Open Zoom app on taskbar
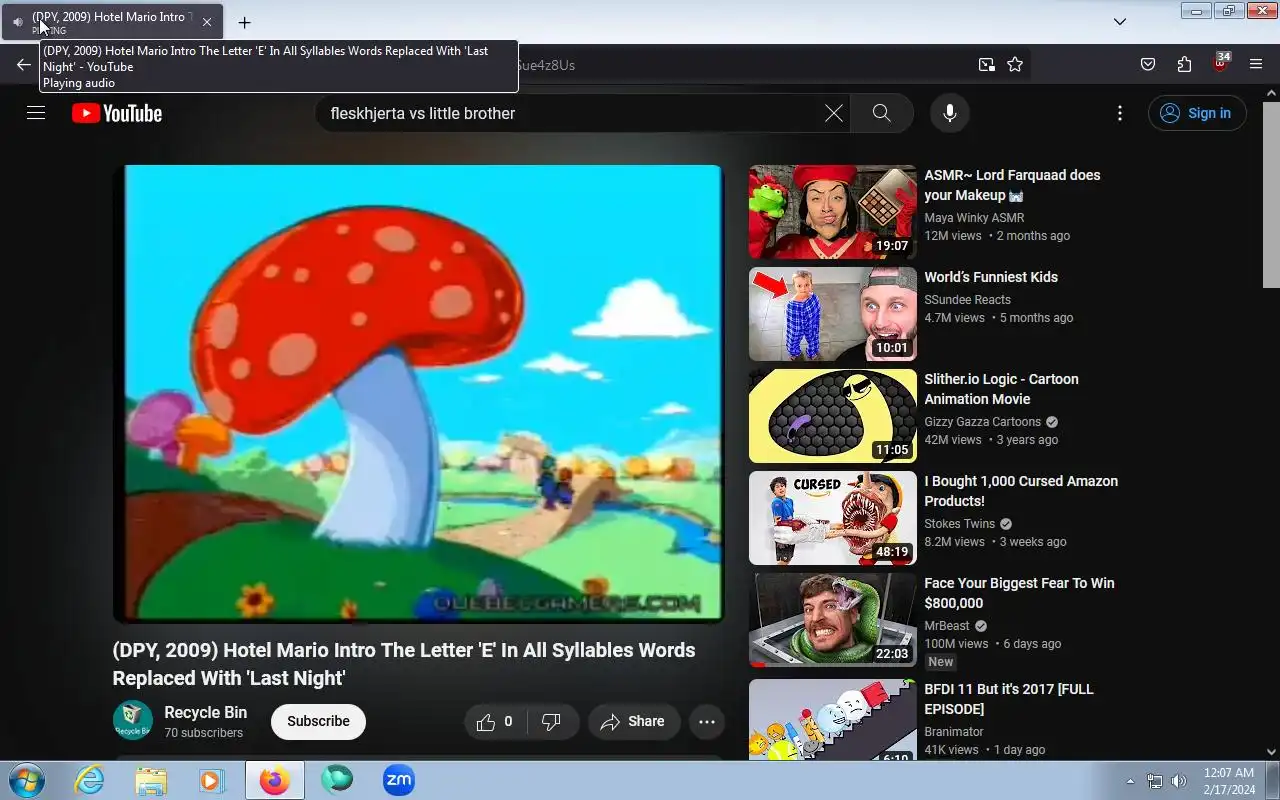Screen dimensions: 1280x800 pos(398,780)
